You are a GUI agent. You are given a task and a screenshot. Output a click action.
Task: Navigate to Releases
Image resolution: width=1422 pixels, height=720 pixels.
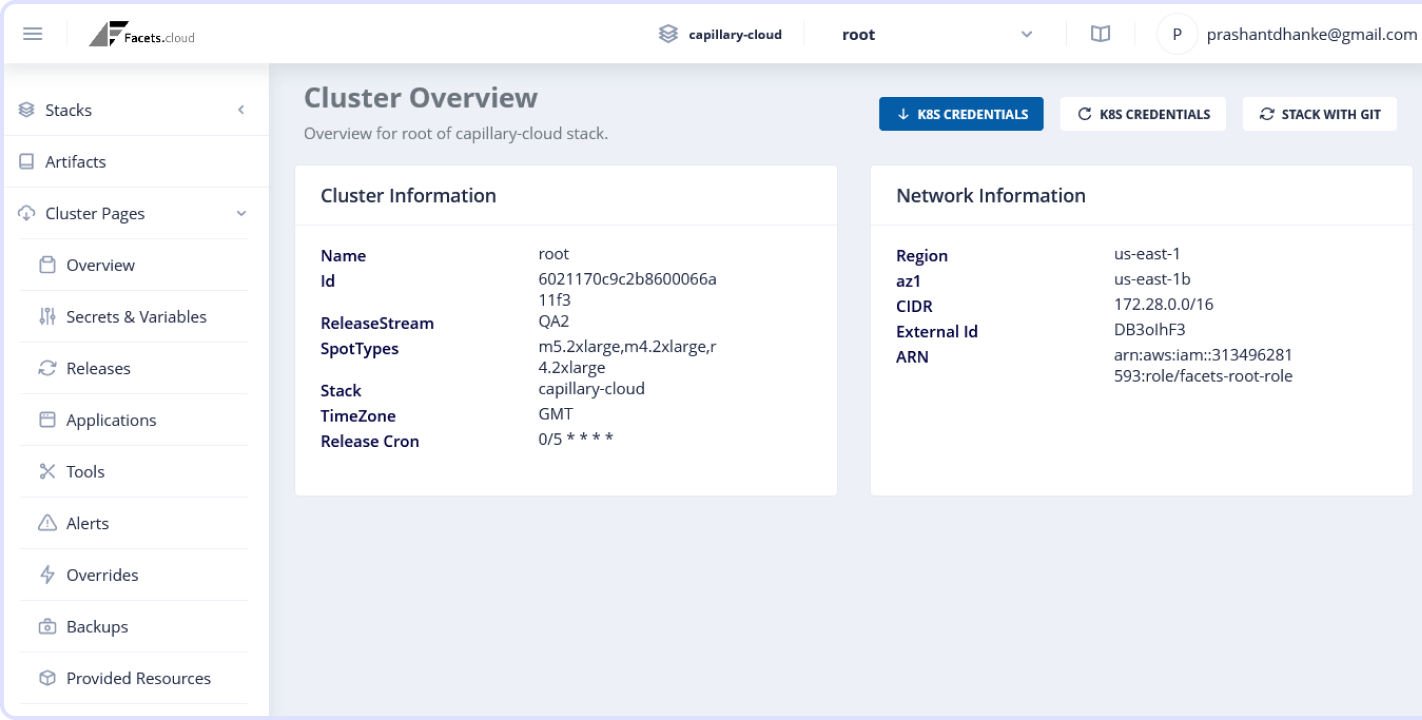[x=134, y=368]
